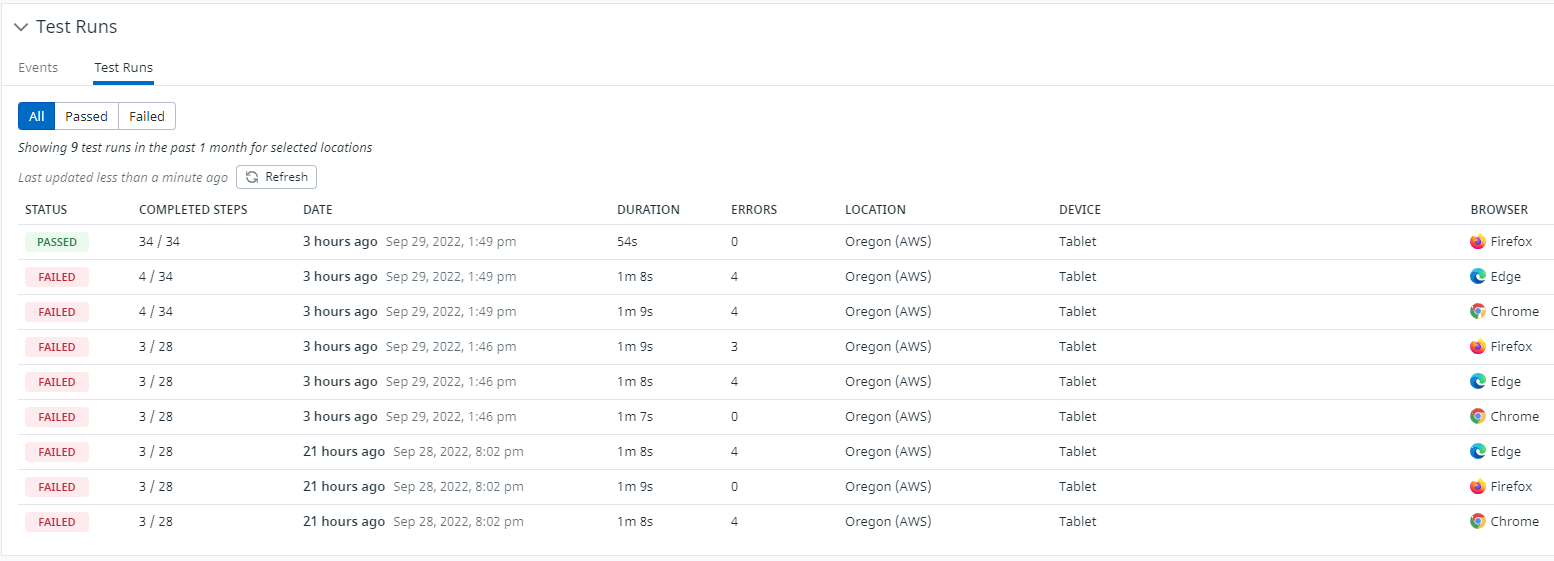Click the BROWSER column header
The width and height of the screenshot is (1554, 561).
(x=1499, y=210)
